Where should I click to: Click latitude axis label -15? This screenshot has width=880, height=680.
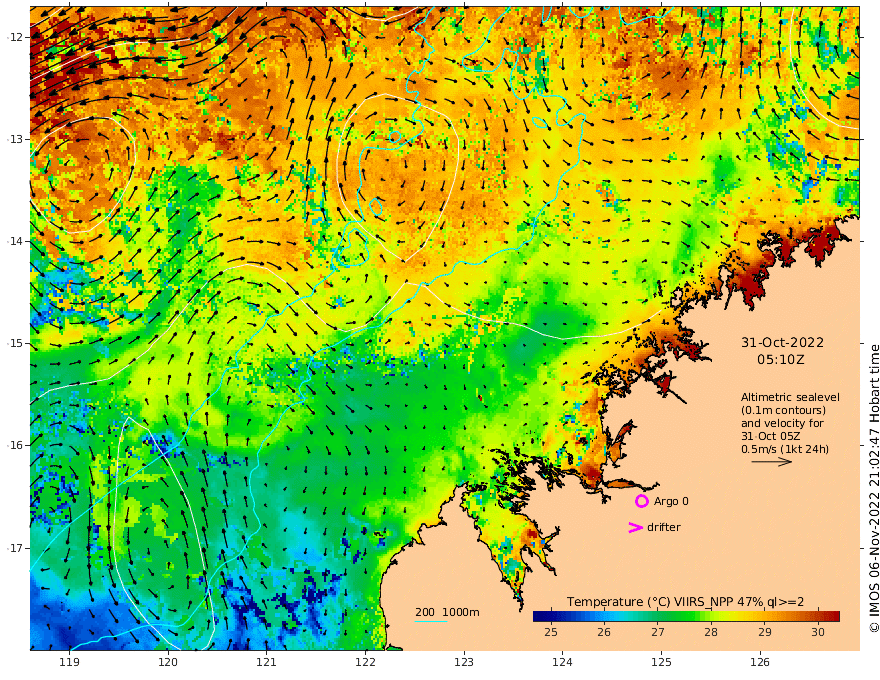[x=15, y=343]
